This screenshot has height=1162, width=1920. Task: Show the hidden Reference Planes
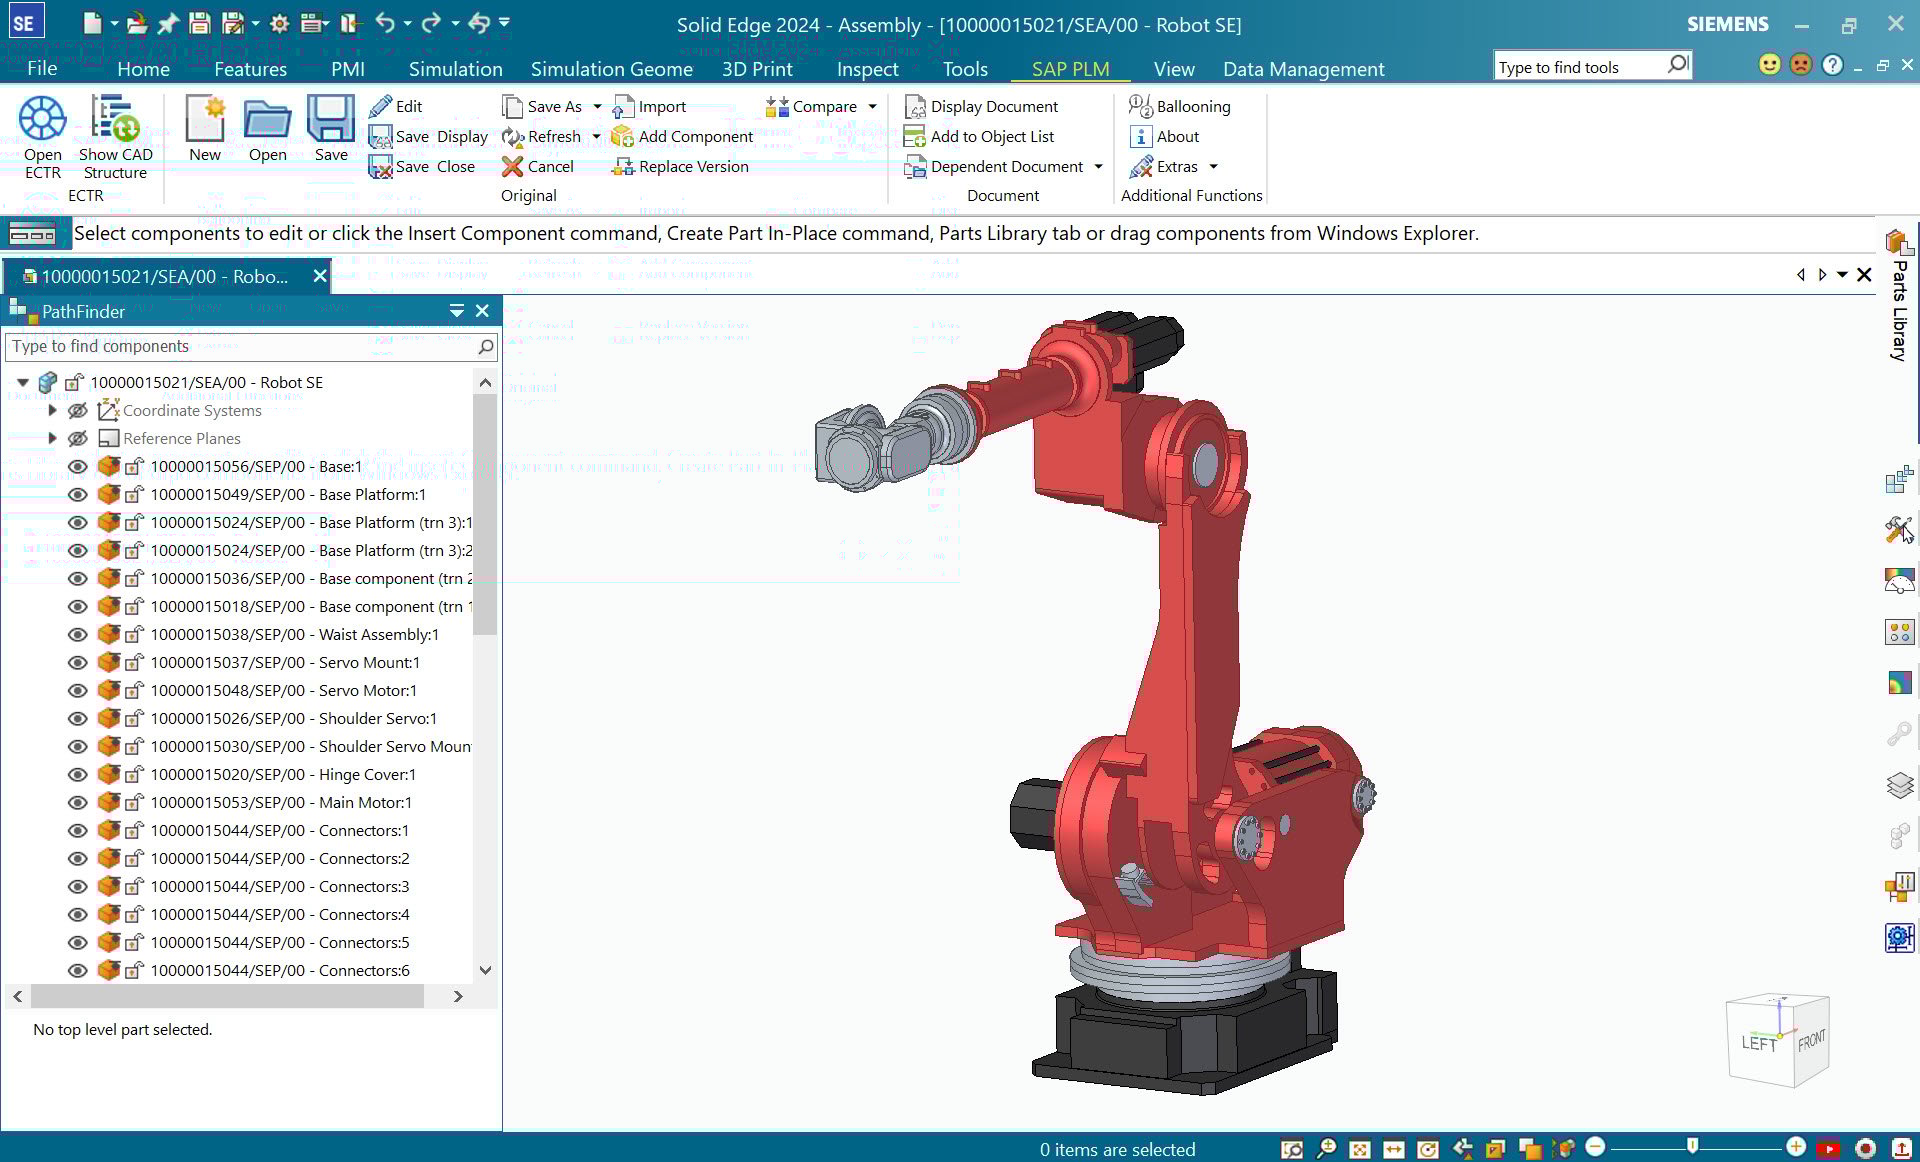(77, 438)
